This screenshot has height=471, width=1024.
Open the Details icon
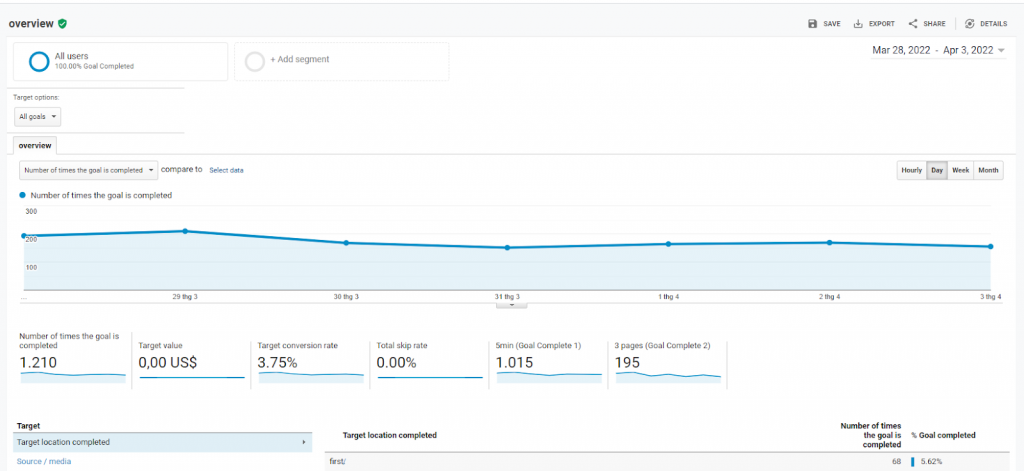970,24
